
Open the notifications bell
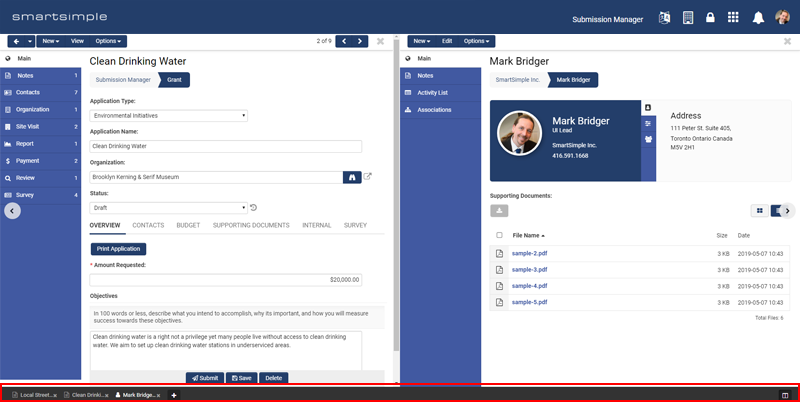point(758,18)
